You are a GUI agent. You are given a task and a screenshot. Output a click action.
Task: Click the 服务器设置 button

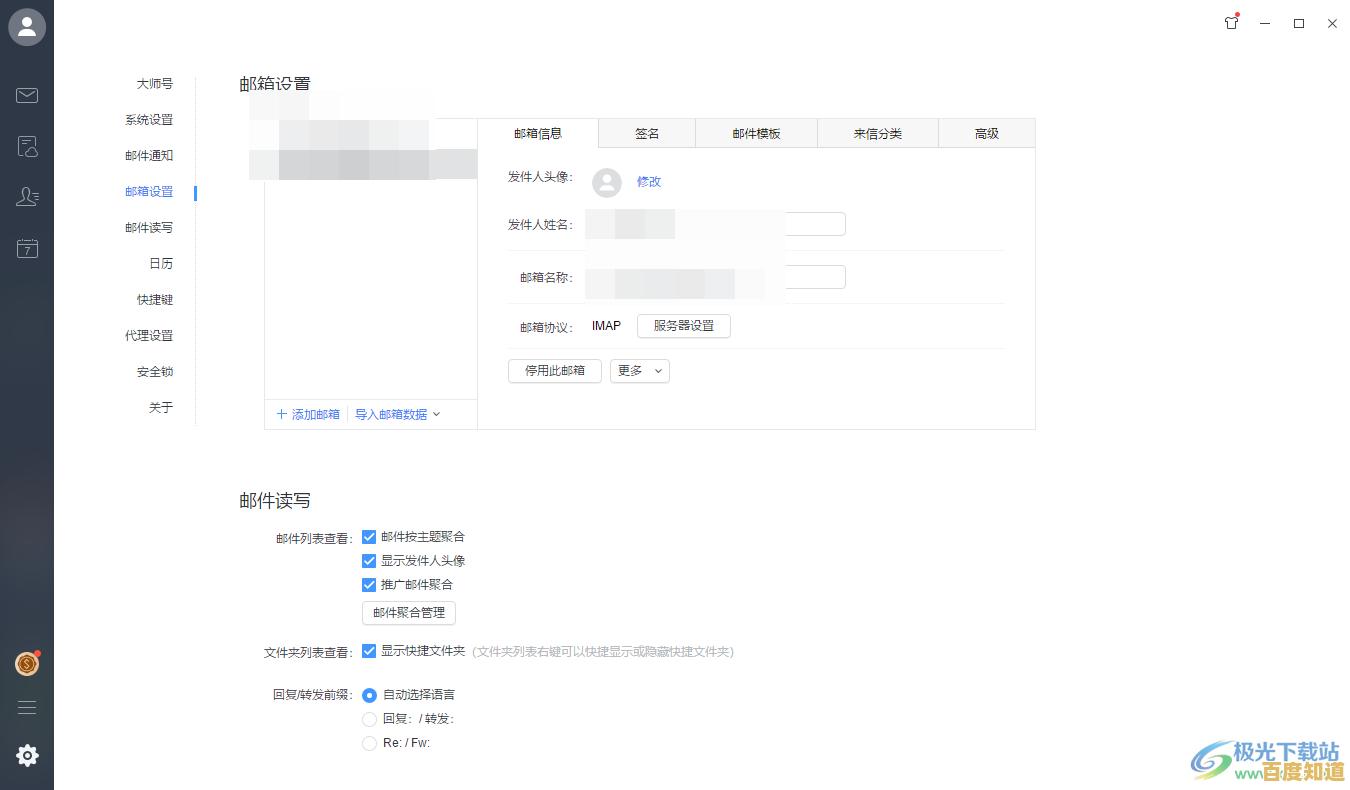[683, 325]
